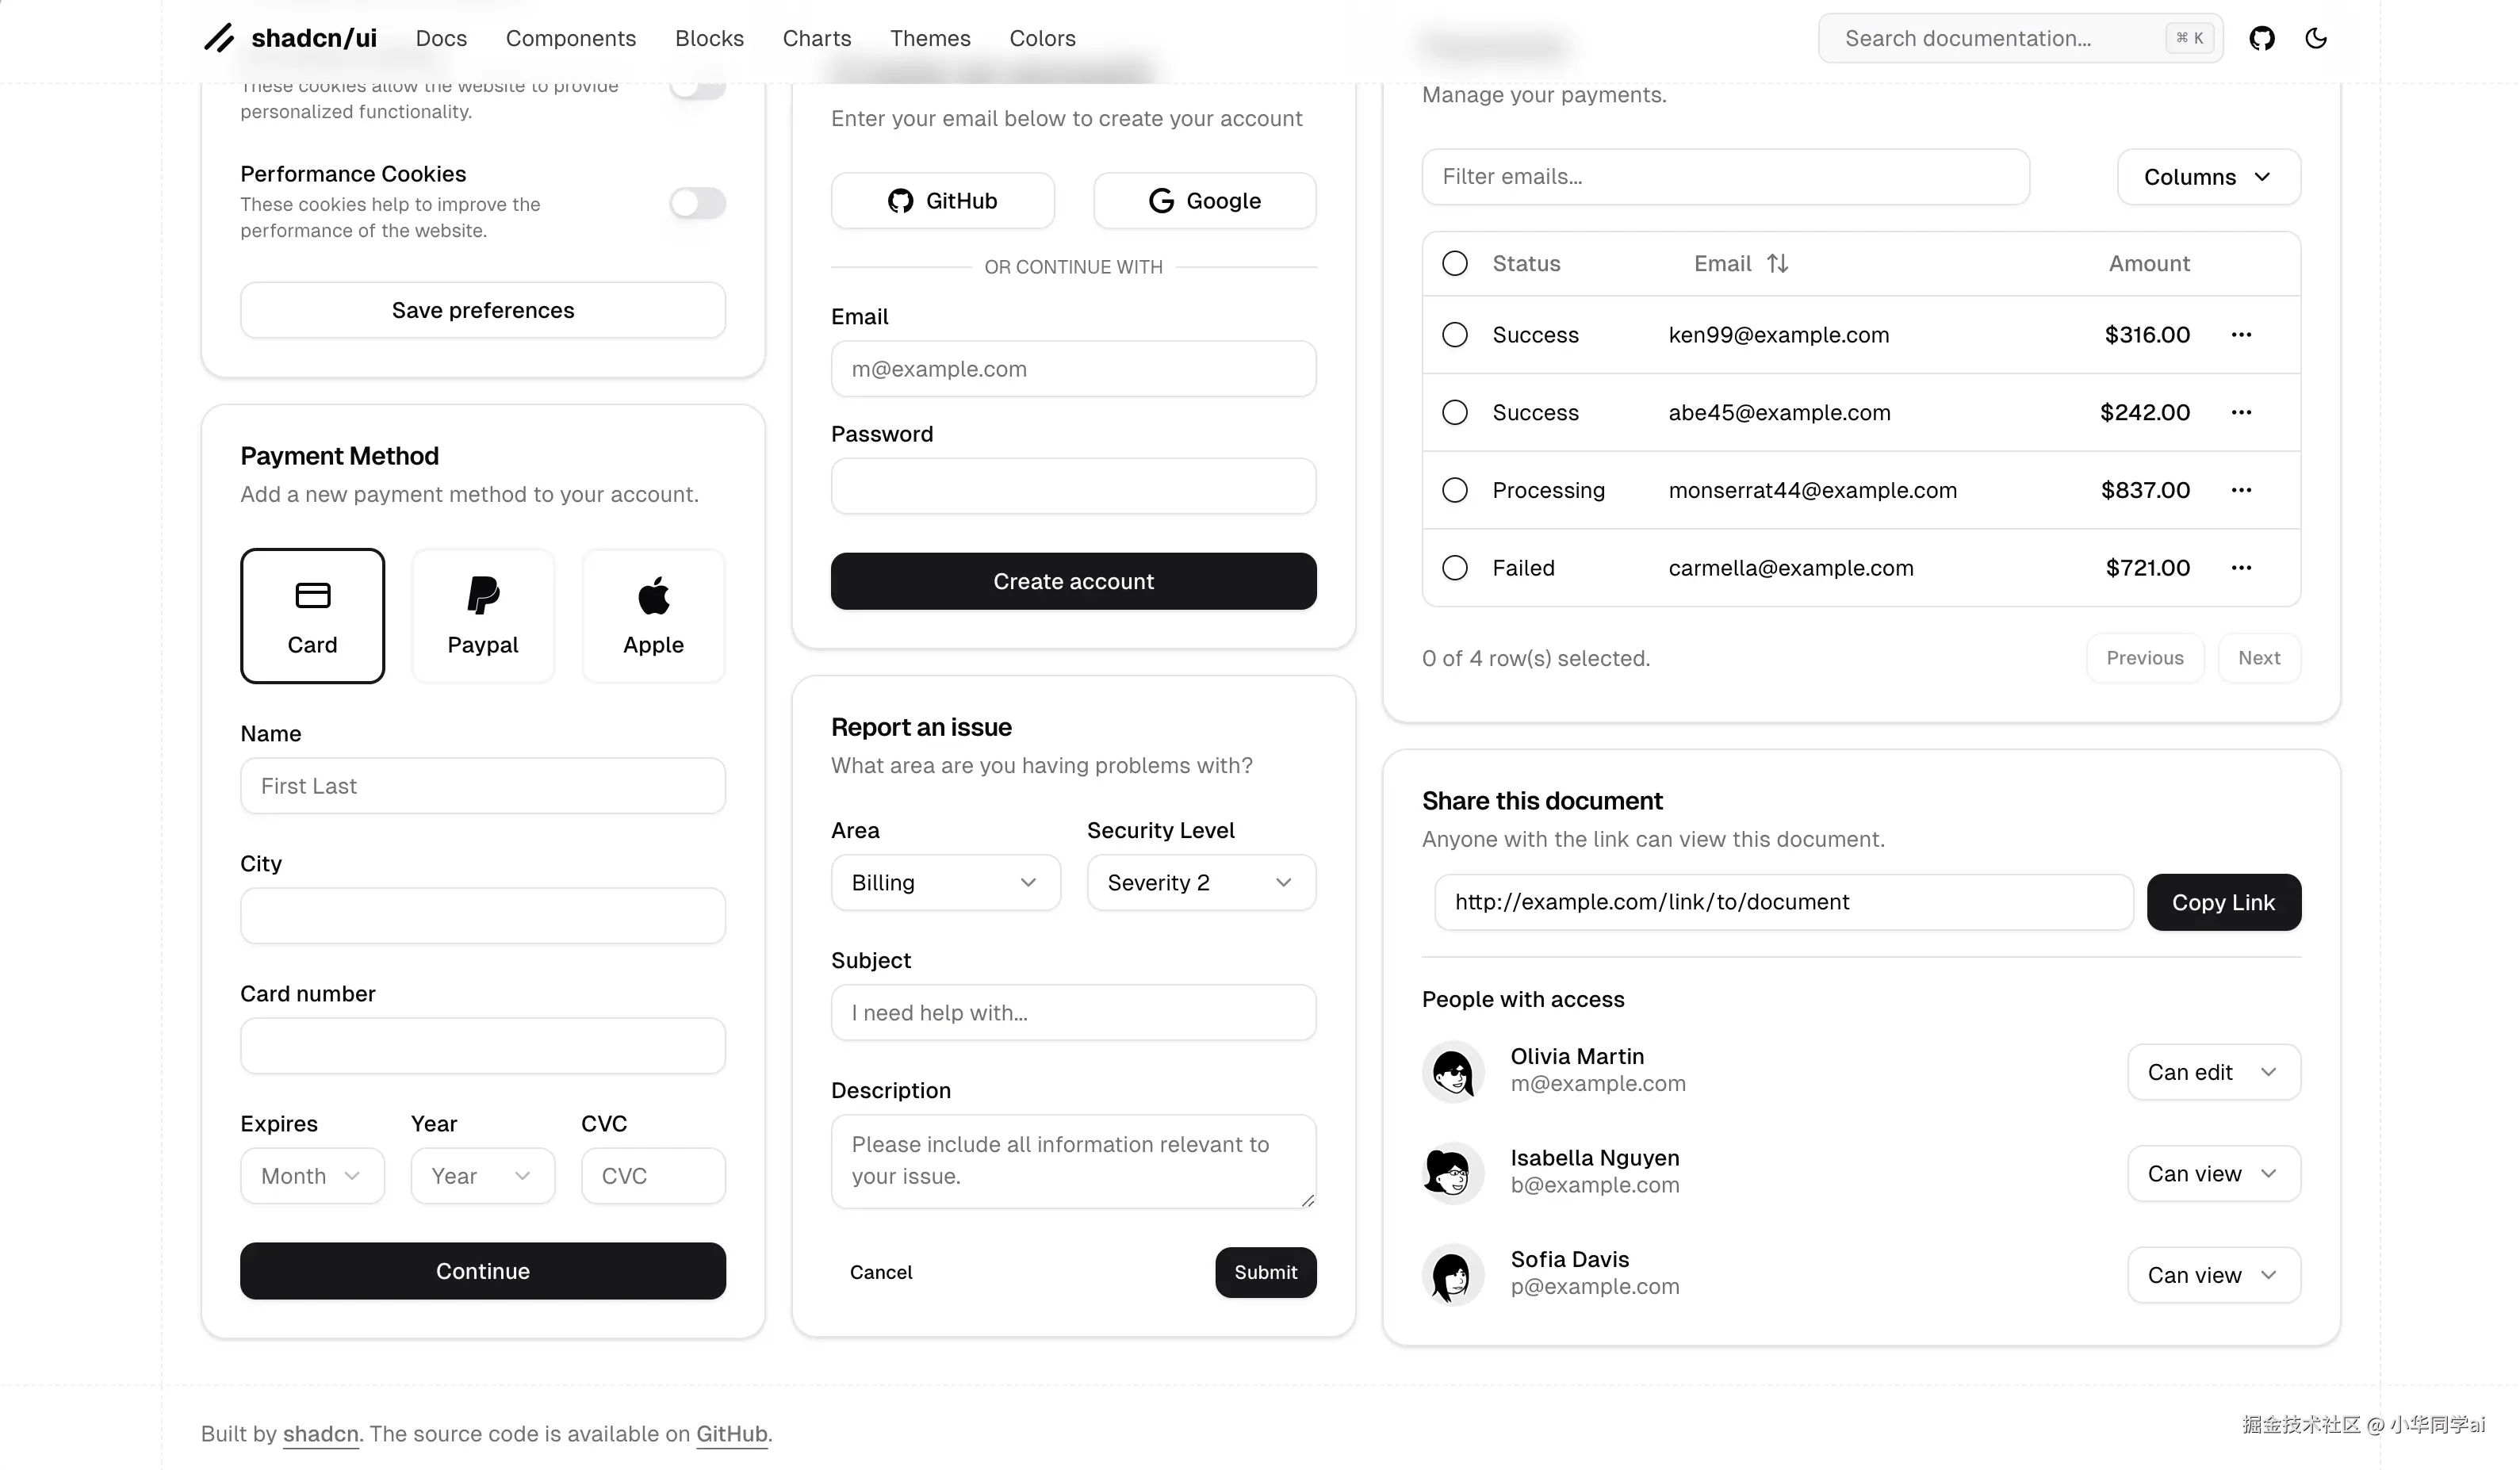Open row actions for ken99@example.com
The width and height of the screenshot is (2520, 1470).
2241,335
